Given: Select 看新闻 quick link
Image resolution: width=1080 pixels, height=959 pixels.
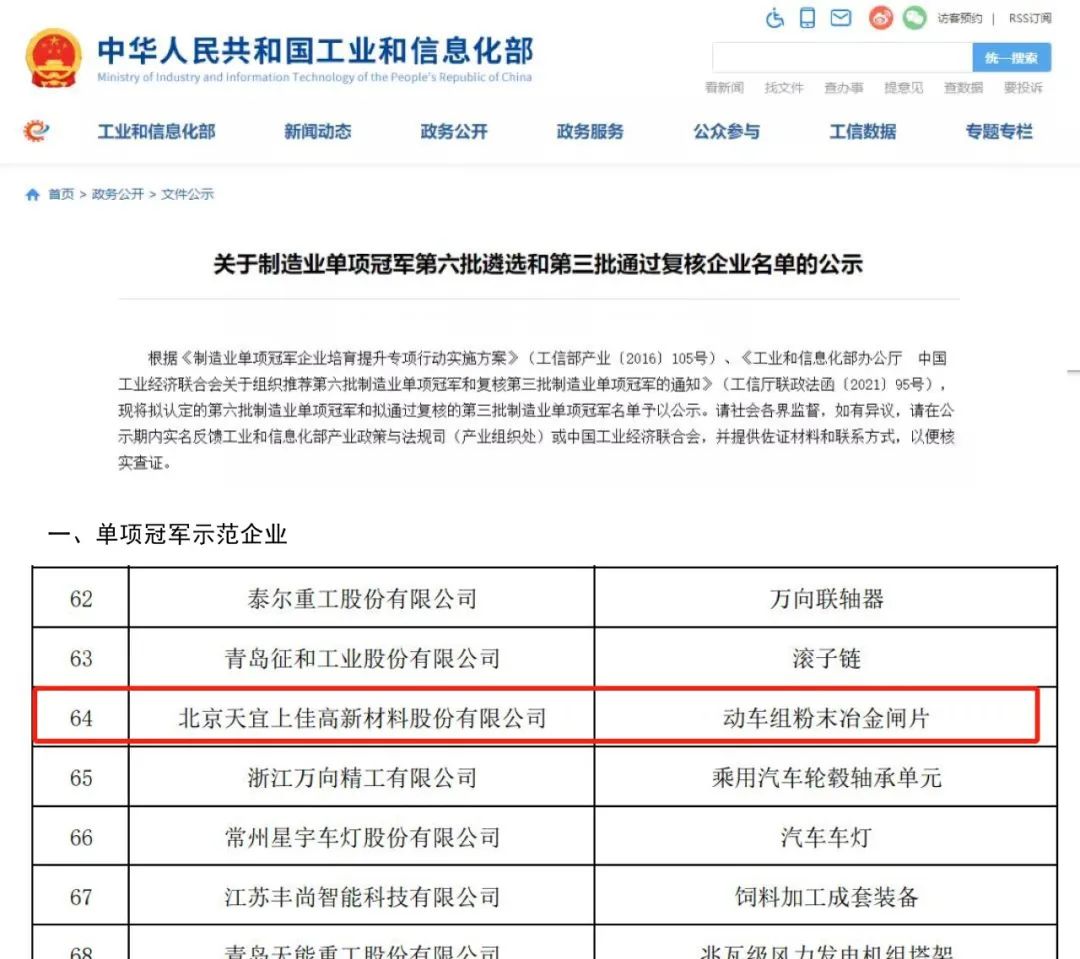Looking at the screenshot, I should pos(724,87).
